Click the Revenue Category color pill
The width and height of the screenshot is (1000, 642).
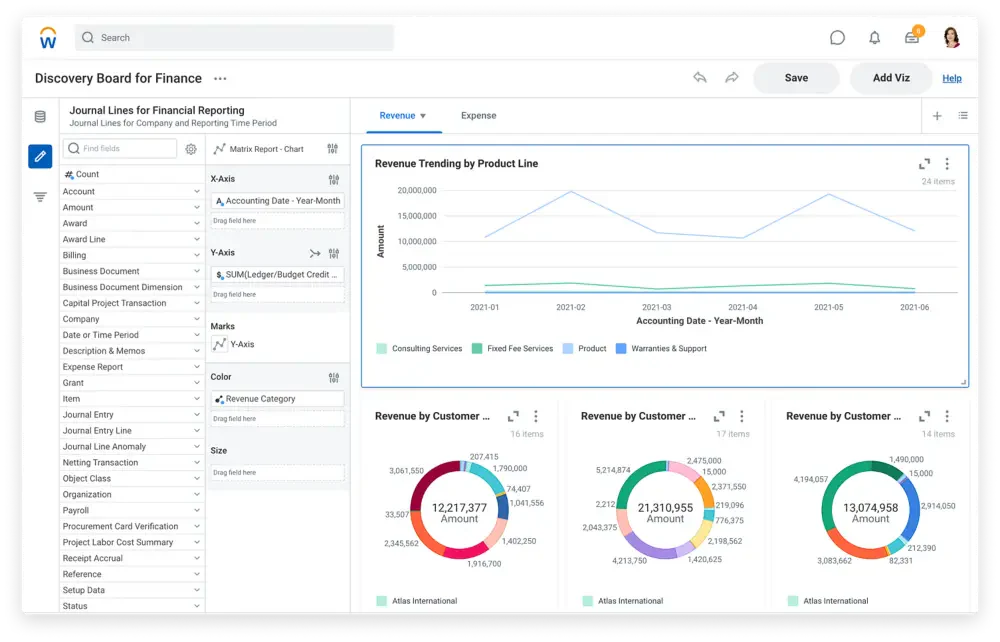(277, 399)
